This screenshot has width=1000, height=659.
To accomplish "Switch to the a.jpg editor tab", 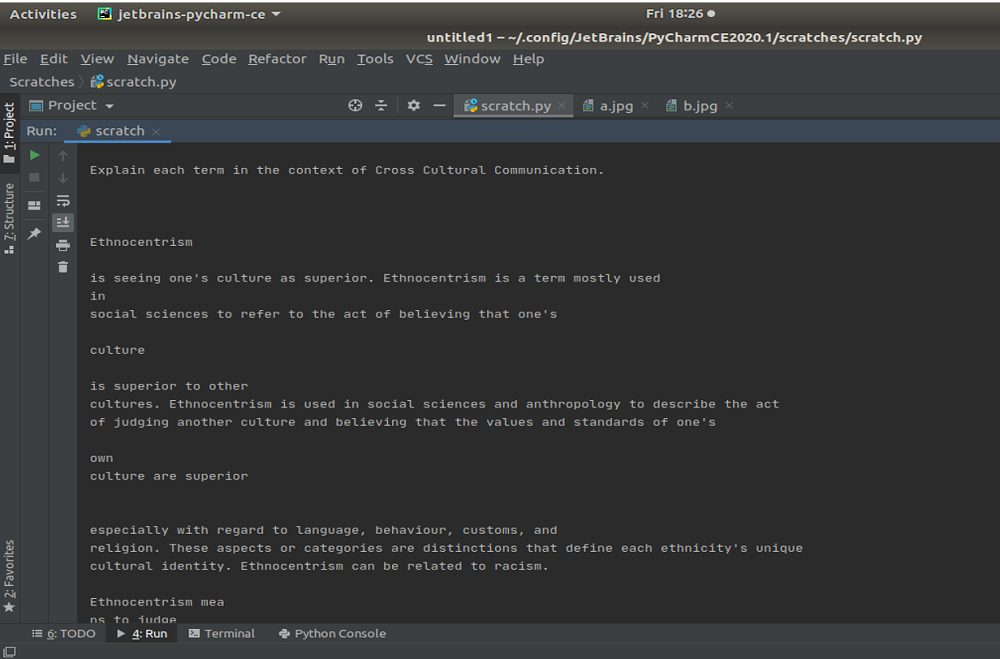I will tap(614, 105).
